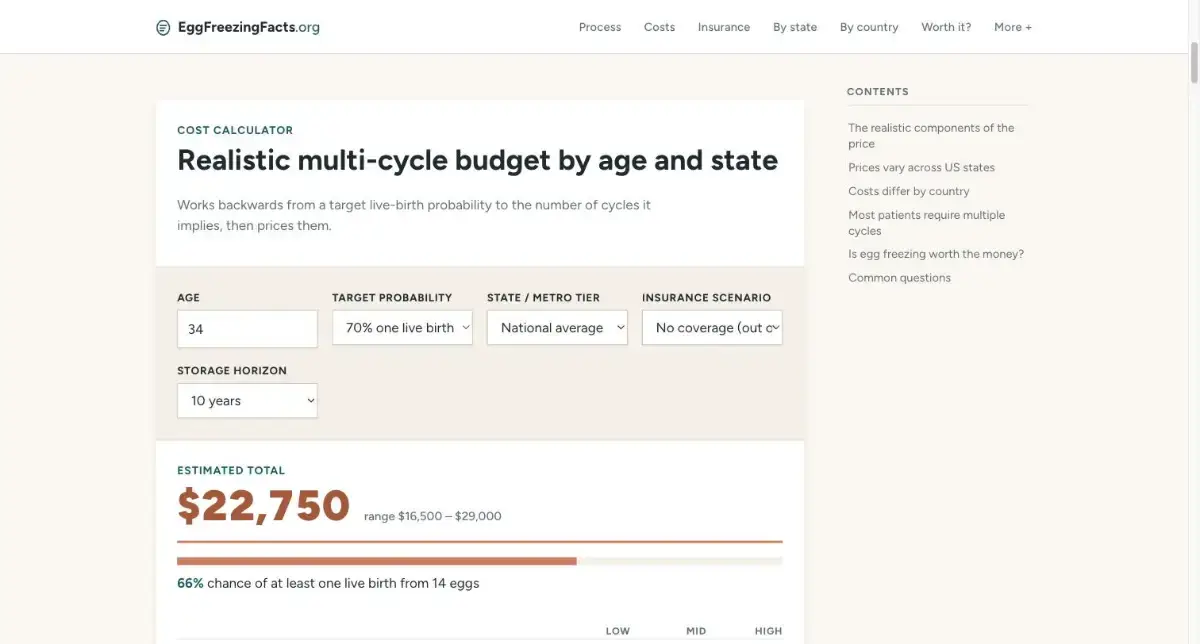Jump to 'Prices vary across US states'

coord(921,167)
